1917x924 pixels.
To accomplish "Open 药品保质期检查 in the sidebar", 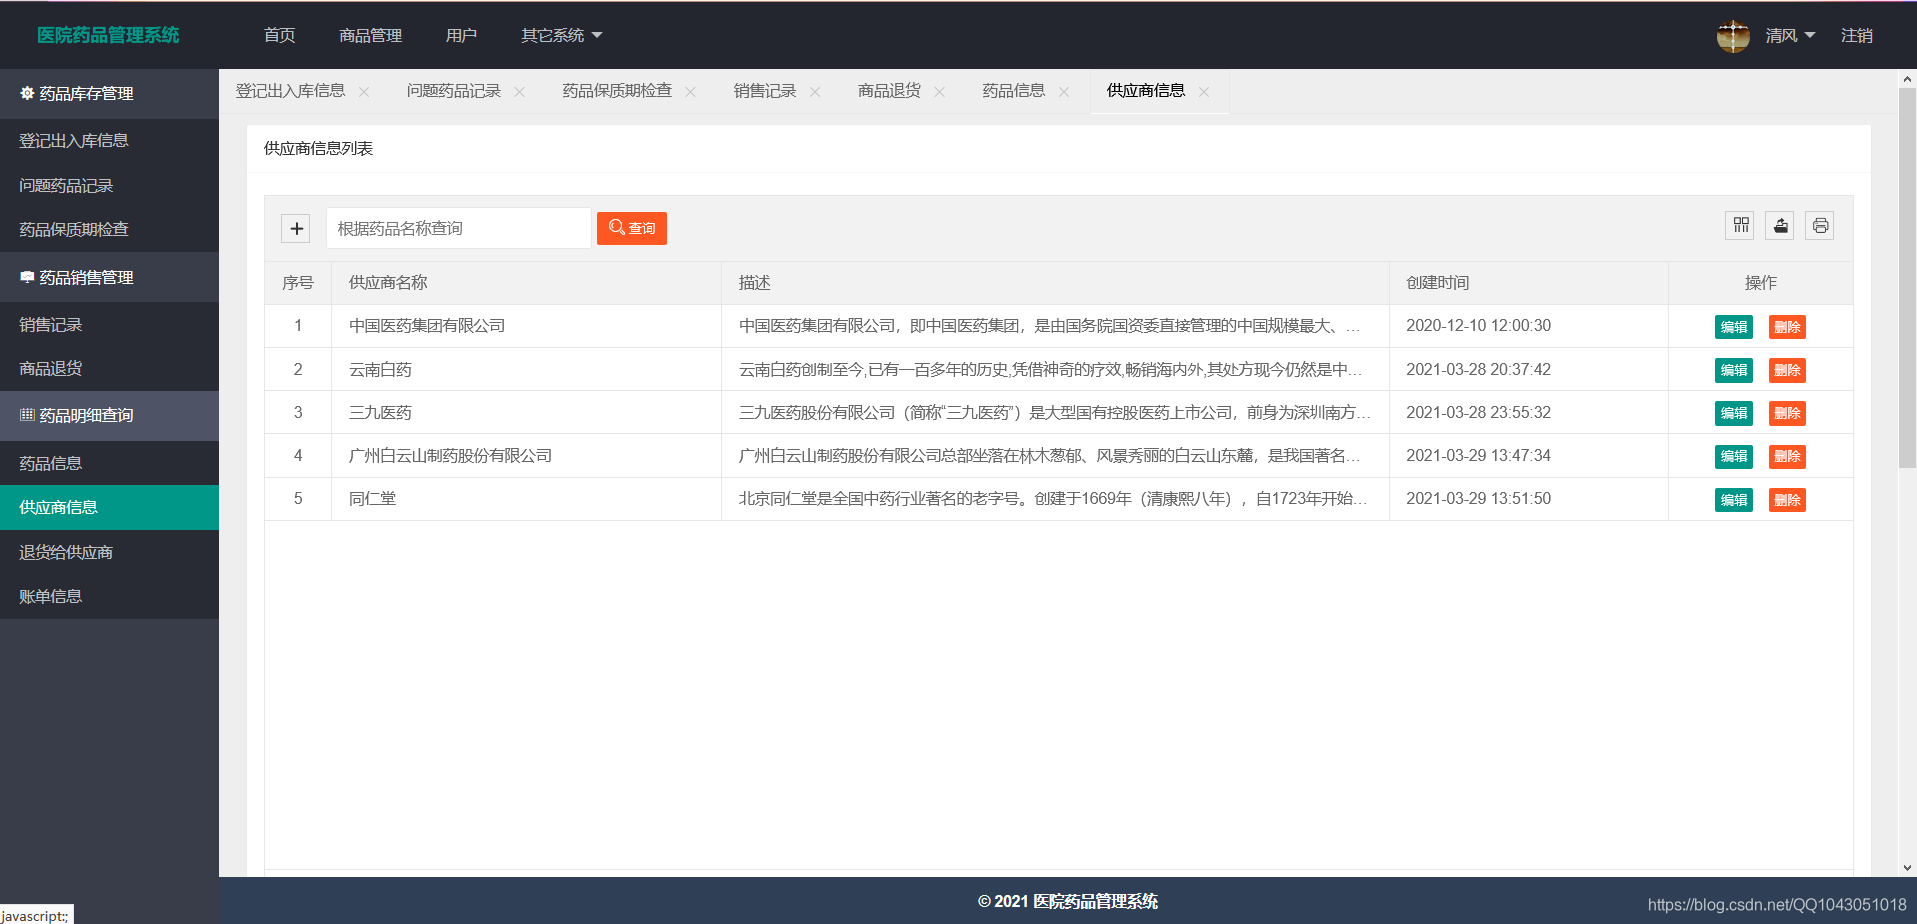I will click(x=109, y=229).
